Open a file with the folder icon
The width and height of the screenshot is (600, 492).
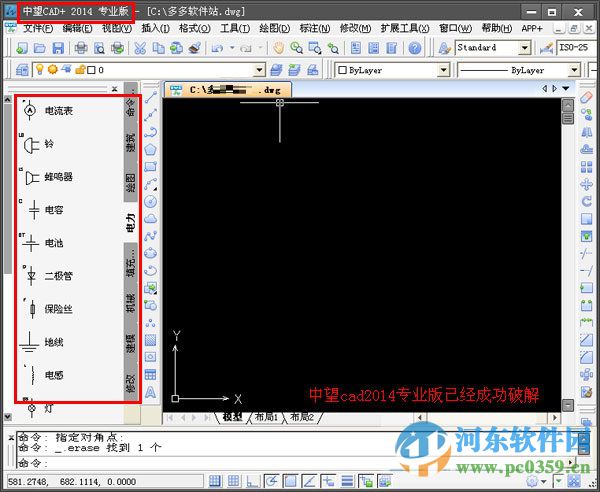(x=40, y=48)
